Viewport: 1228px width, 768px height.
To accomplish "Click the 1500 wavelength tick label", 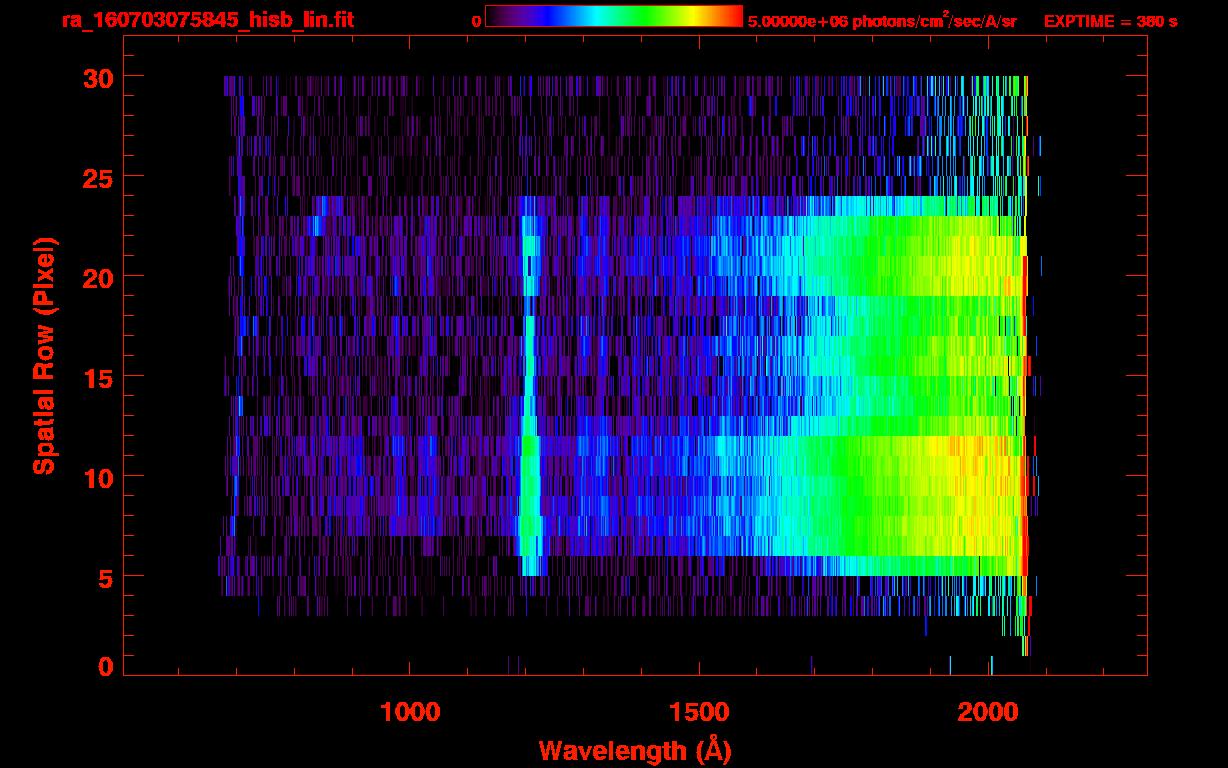I will (699, 712).
